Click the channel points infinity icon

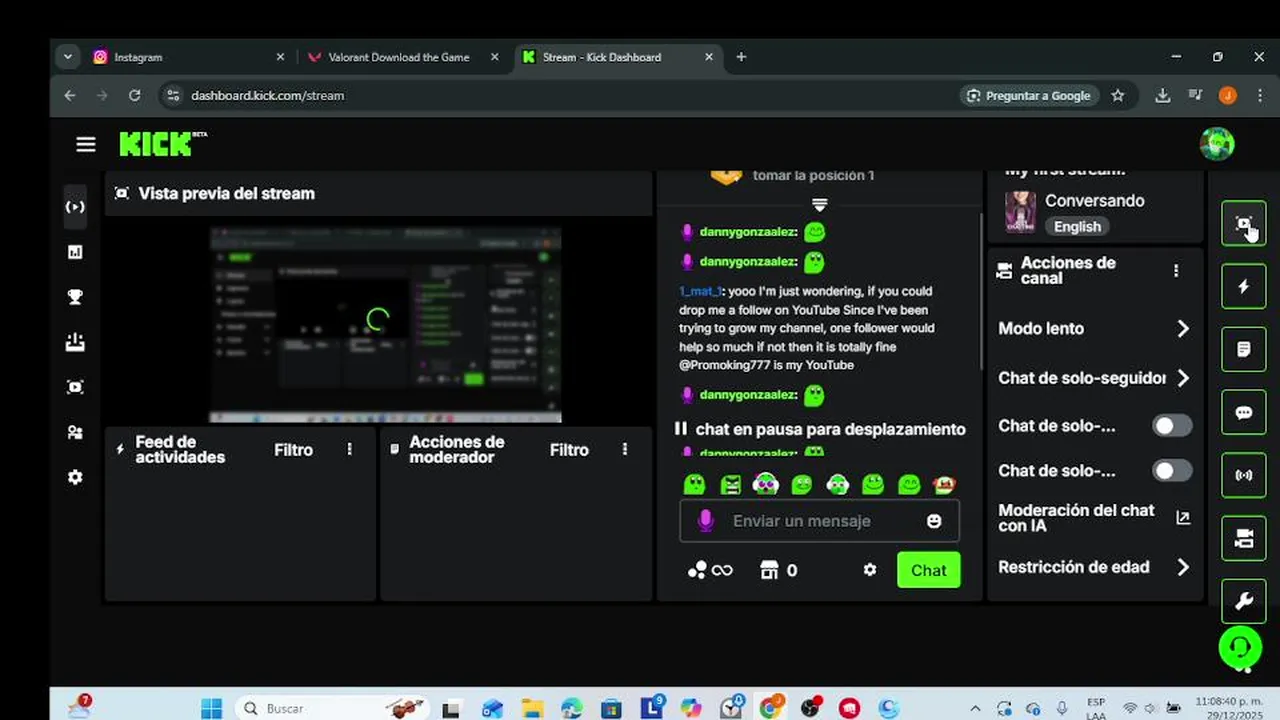click(710, 570)
